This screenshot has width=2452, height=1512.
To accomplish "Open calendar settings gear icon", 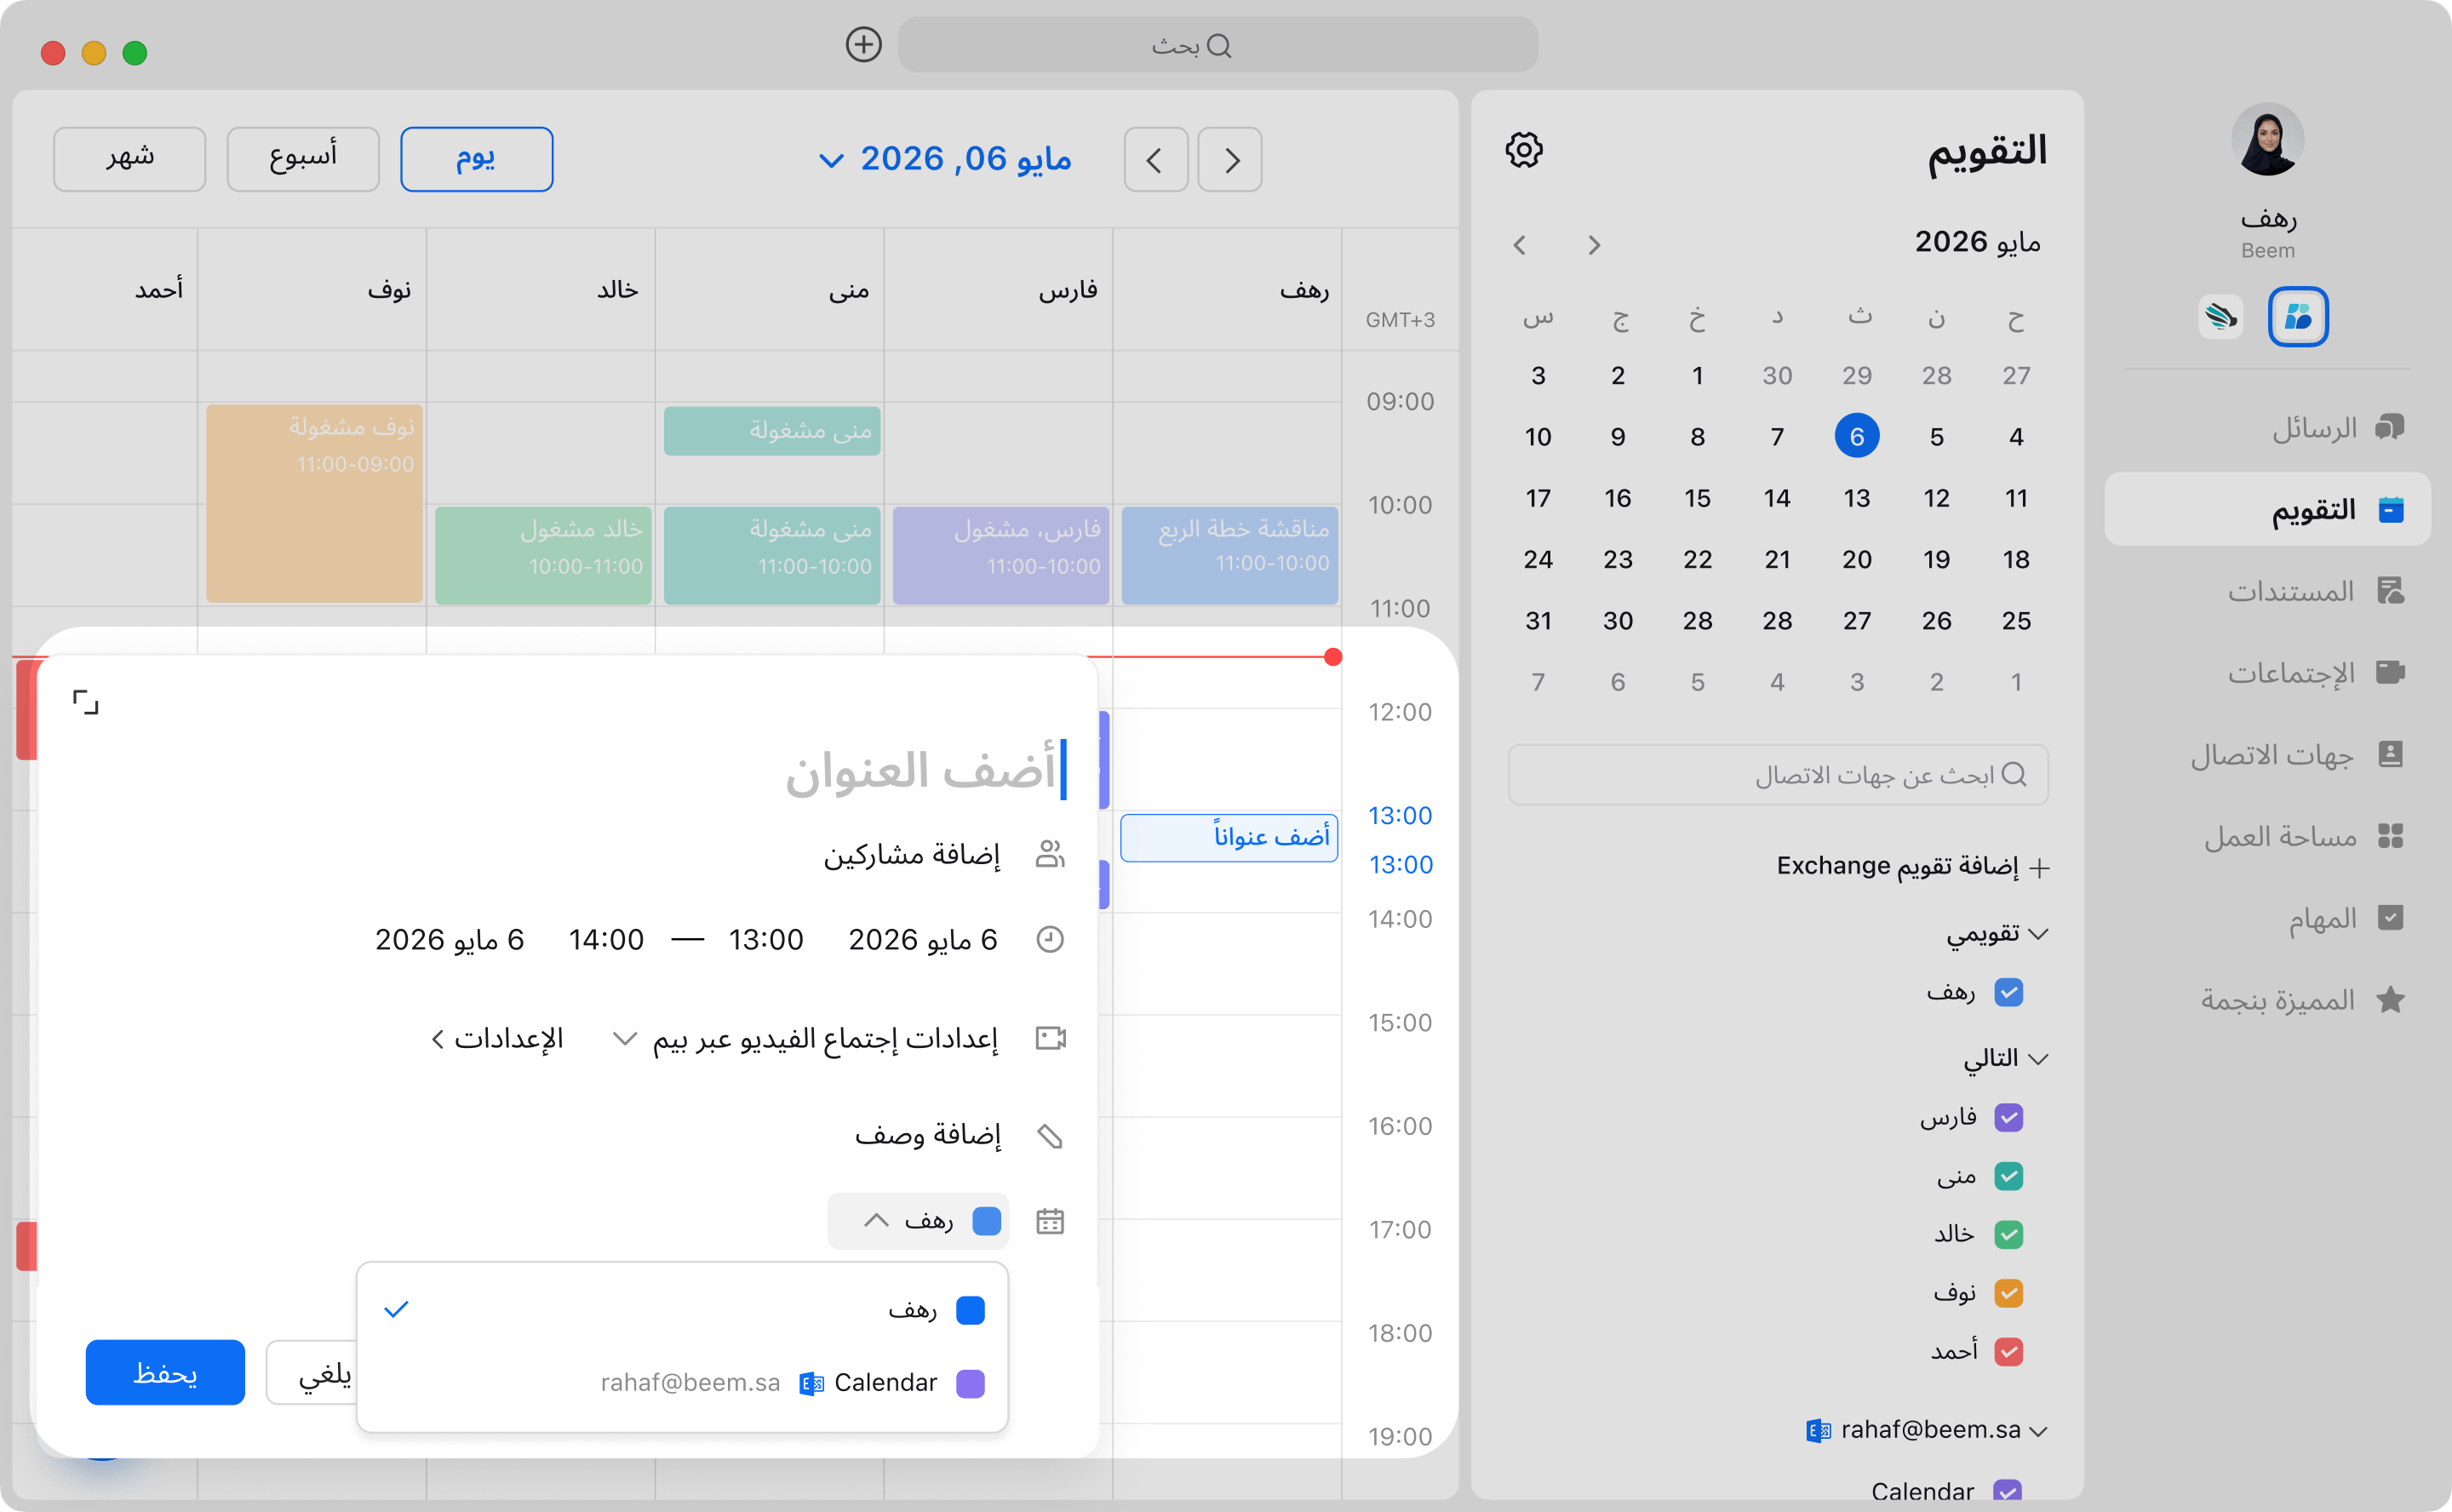I will (x=1523, y=150).
